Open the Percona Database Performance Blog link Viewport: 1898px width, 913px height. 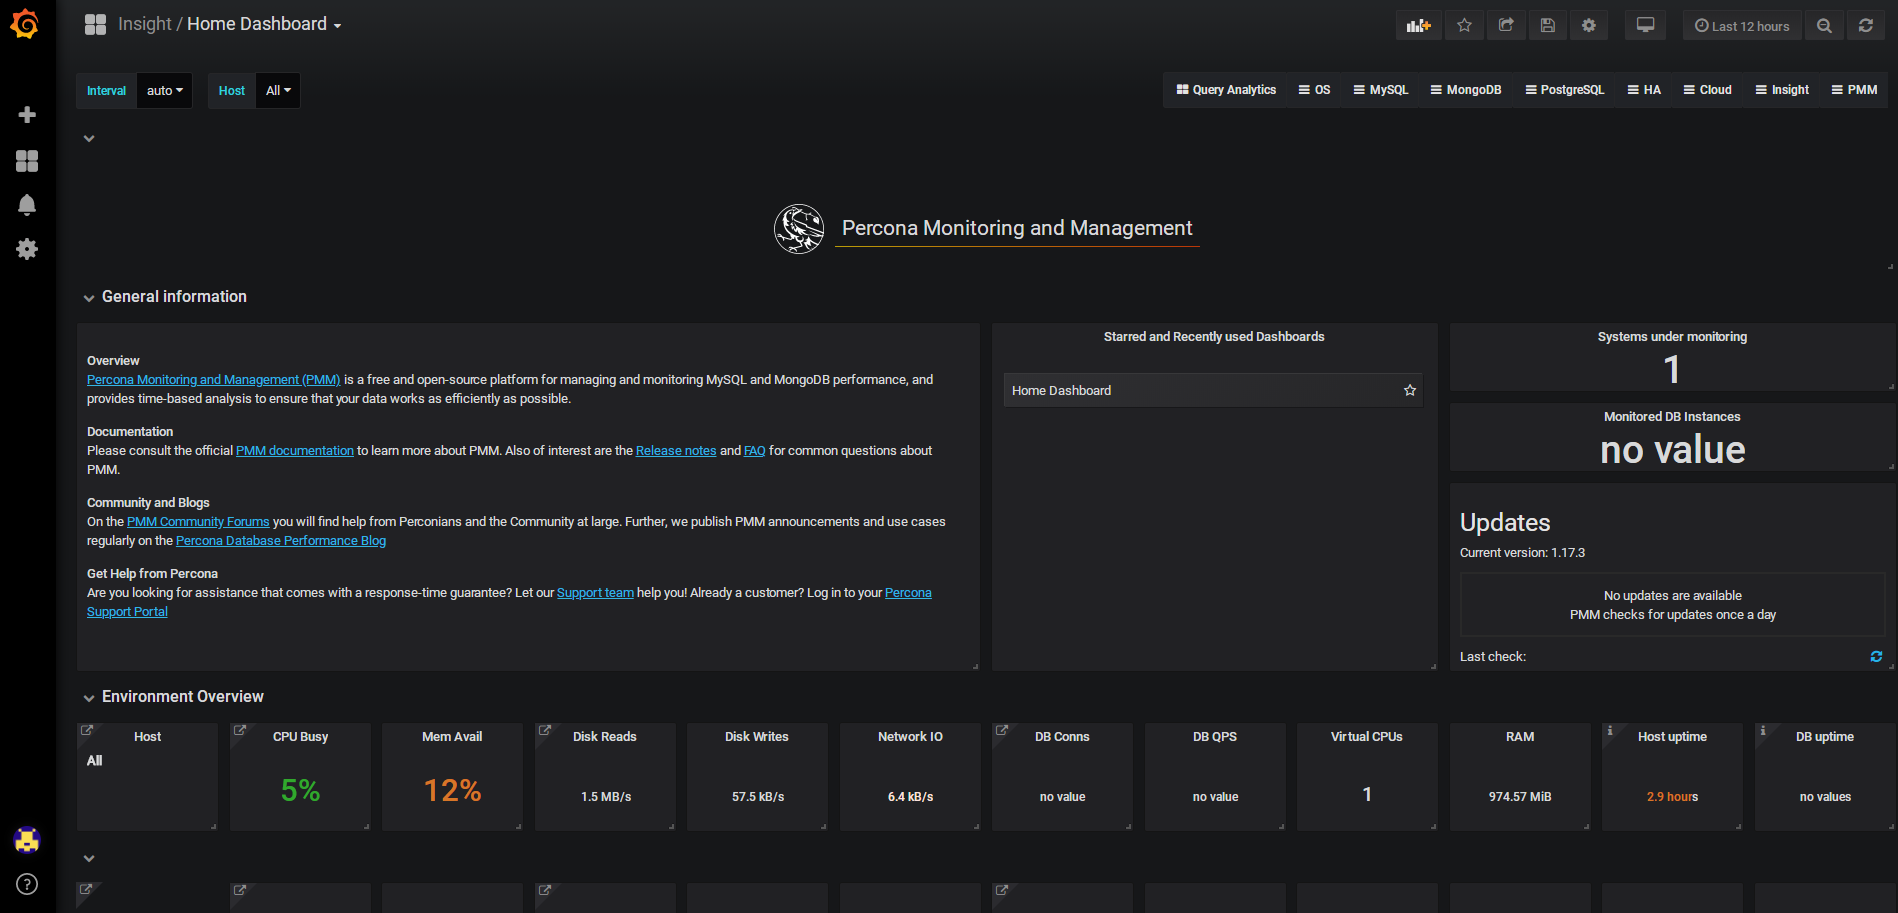tap(281, 541)
